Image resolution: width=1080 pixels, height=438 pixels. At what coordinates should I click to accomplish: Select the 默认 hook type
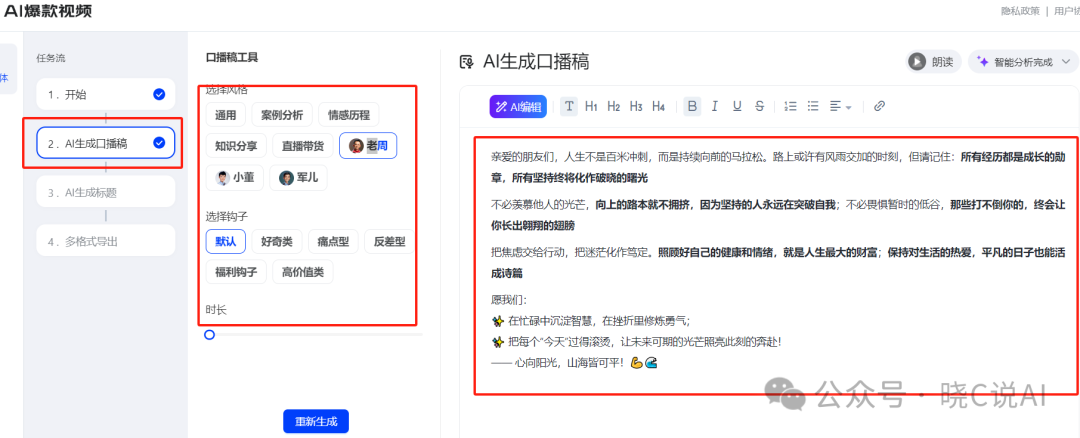[225, 241]
